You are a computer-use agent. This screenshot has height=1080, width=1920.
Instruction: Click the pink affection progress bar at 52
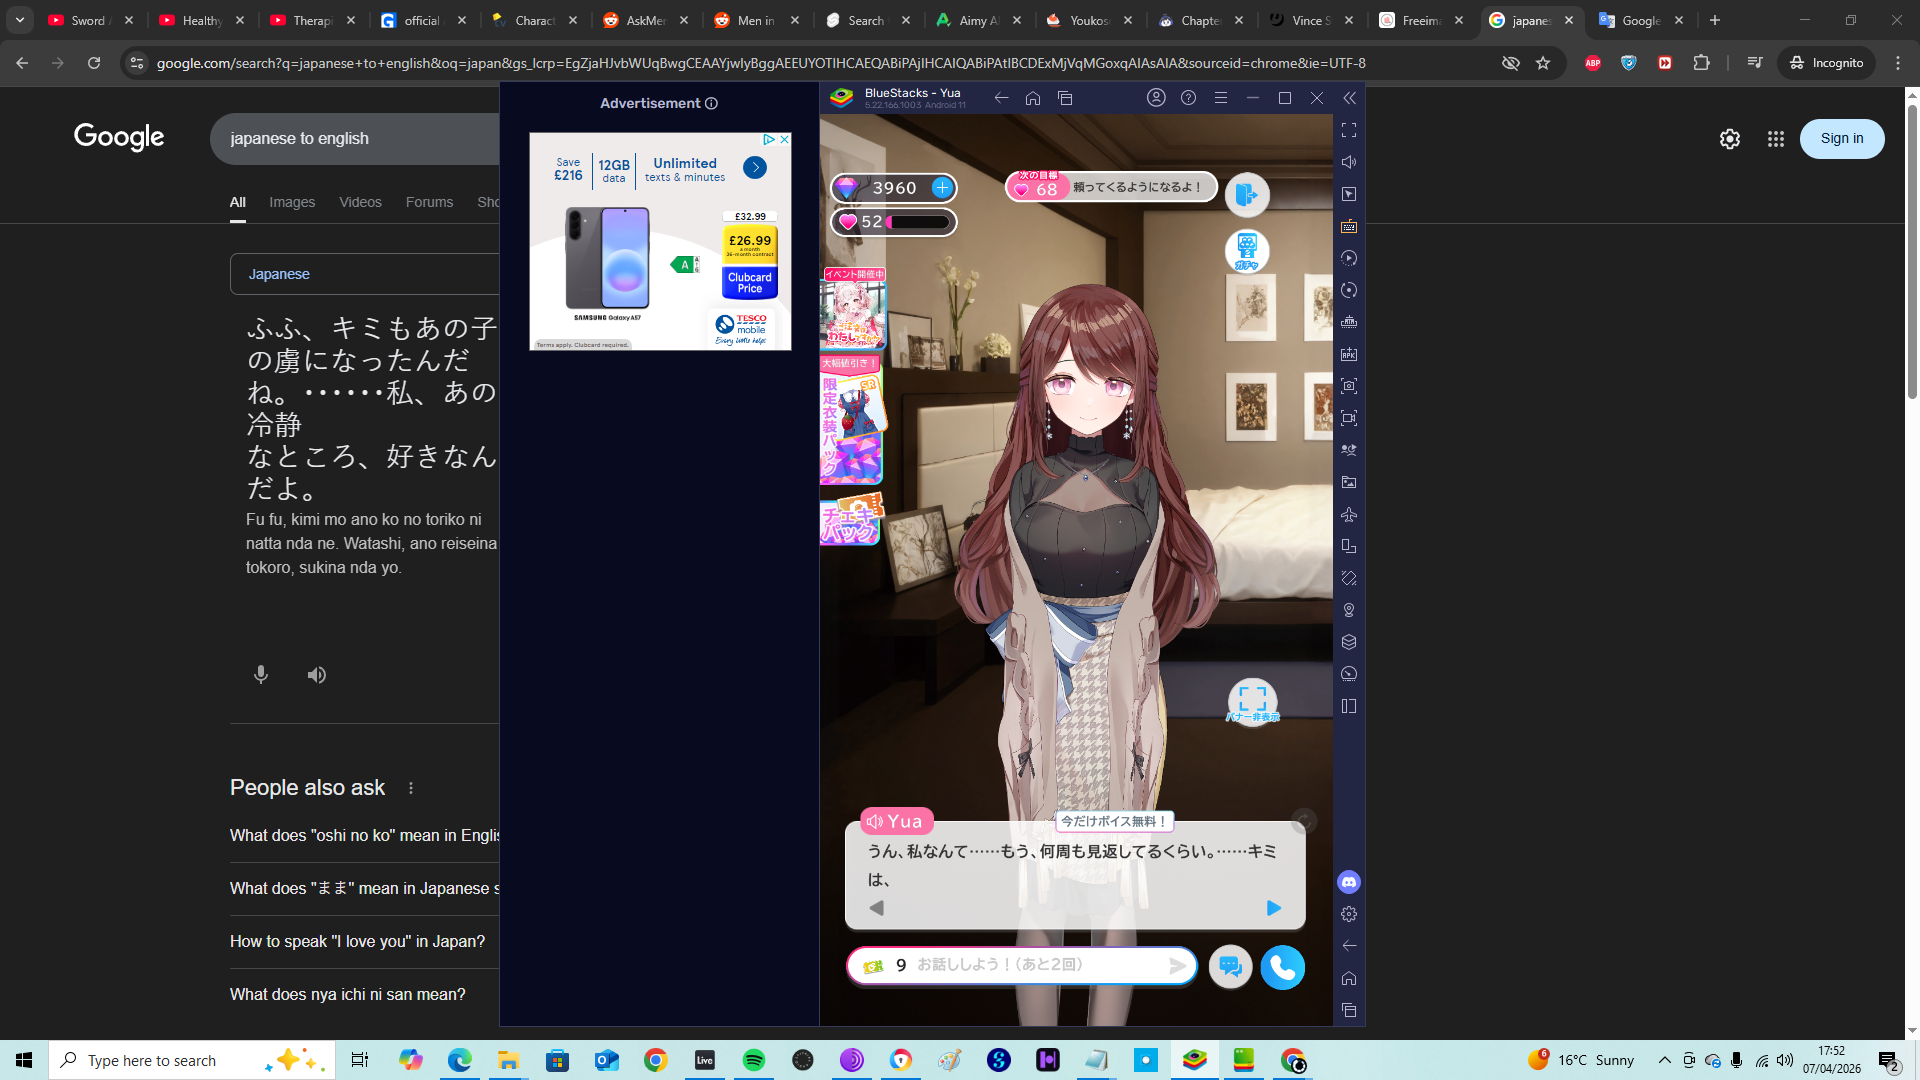[x=918, y=222]
